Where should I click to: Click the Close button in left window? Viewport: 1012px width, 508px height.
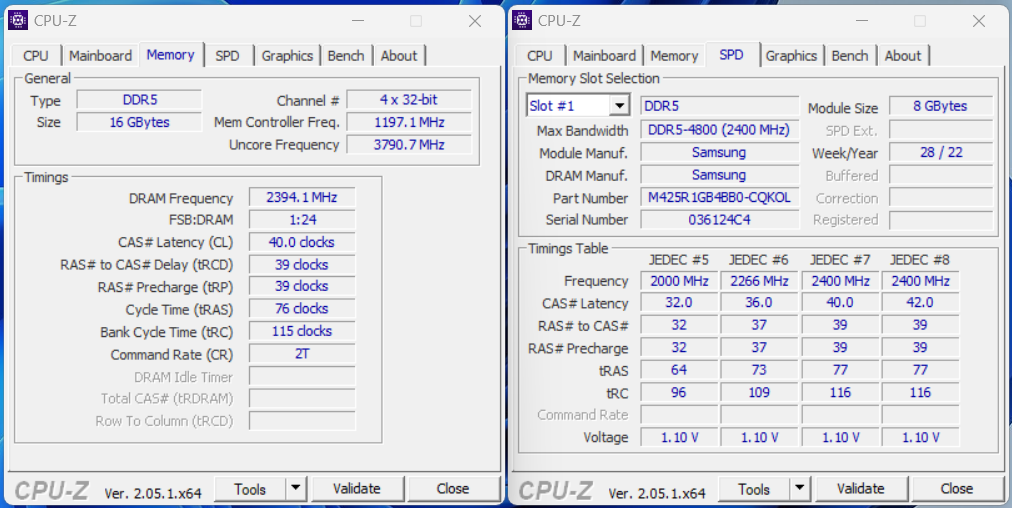pyautogui.click(x=453, y=489)
